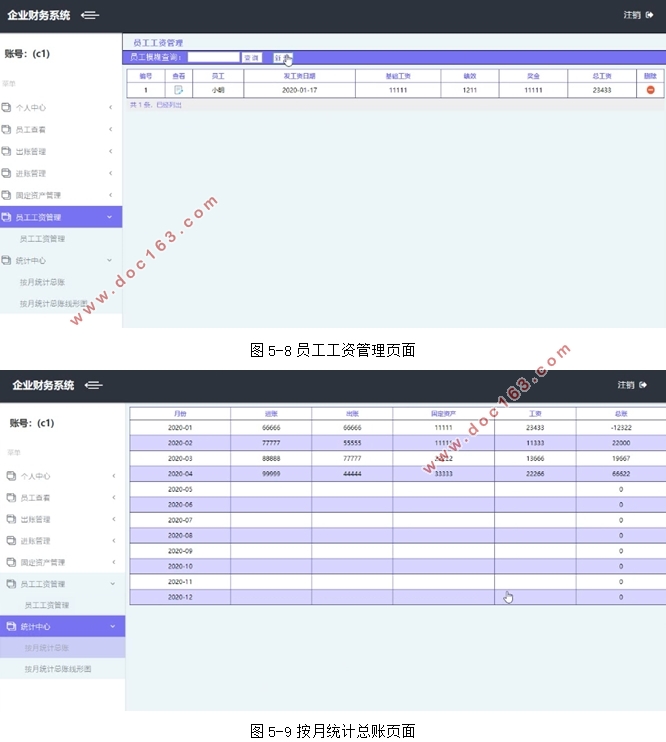Click 查询 button beside employee search box
Viewport: 666px width, 742px height.
coord(251,57)
